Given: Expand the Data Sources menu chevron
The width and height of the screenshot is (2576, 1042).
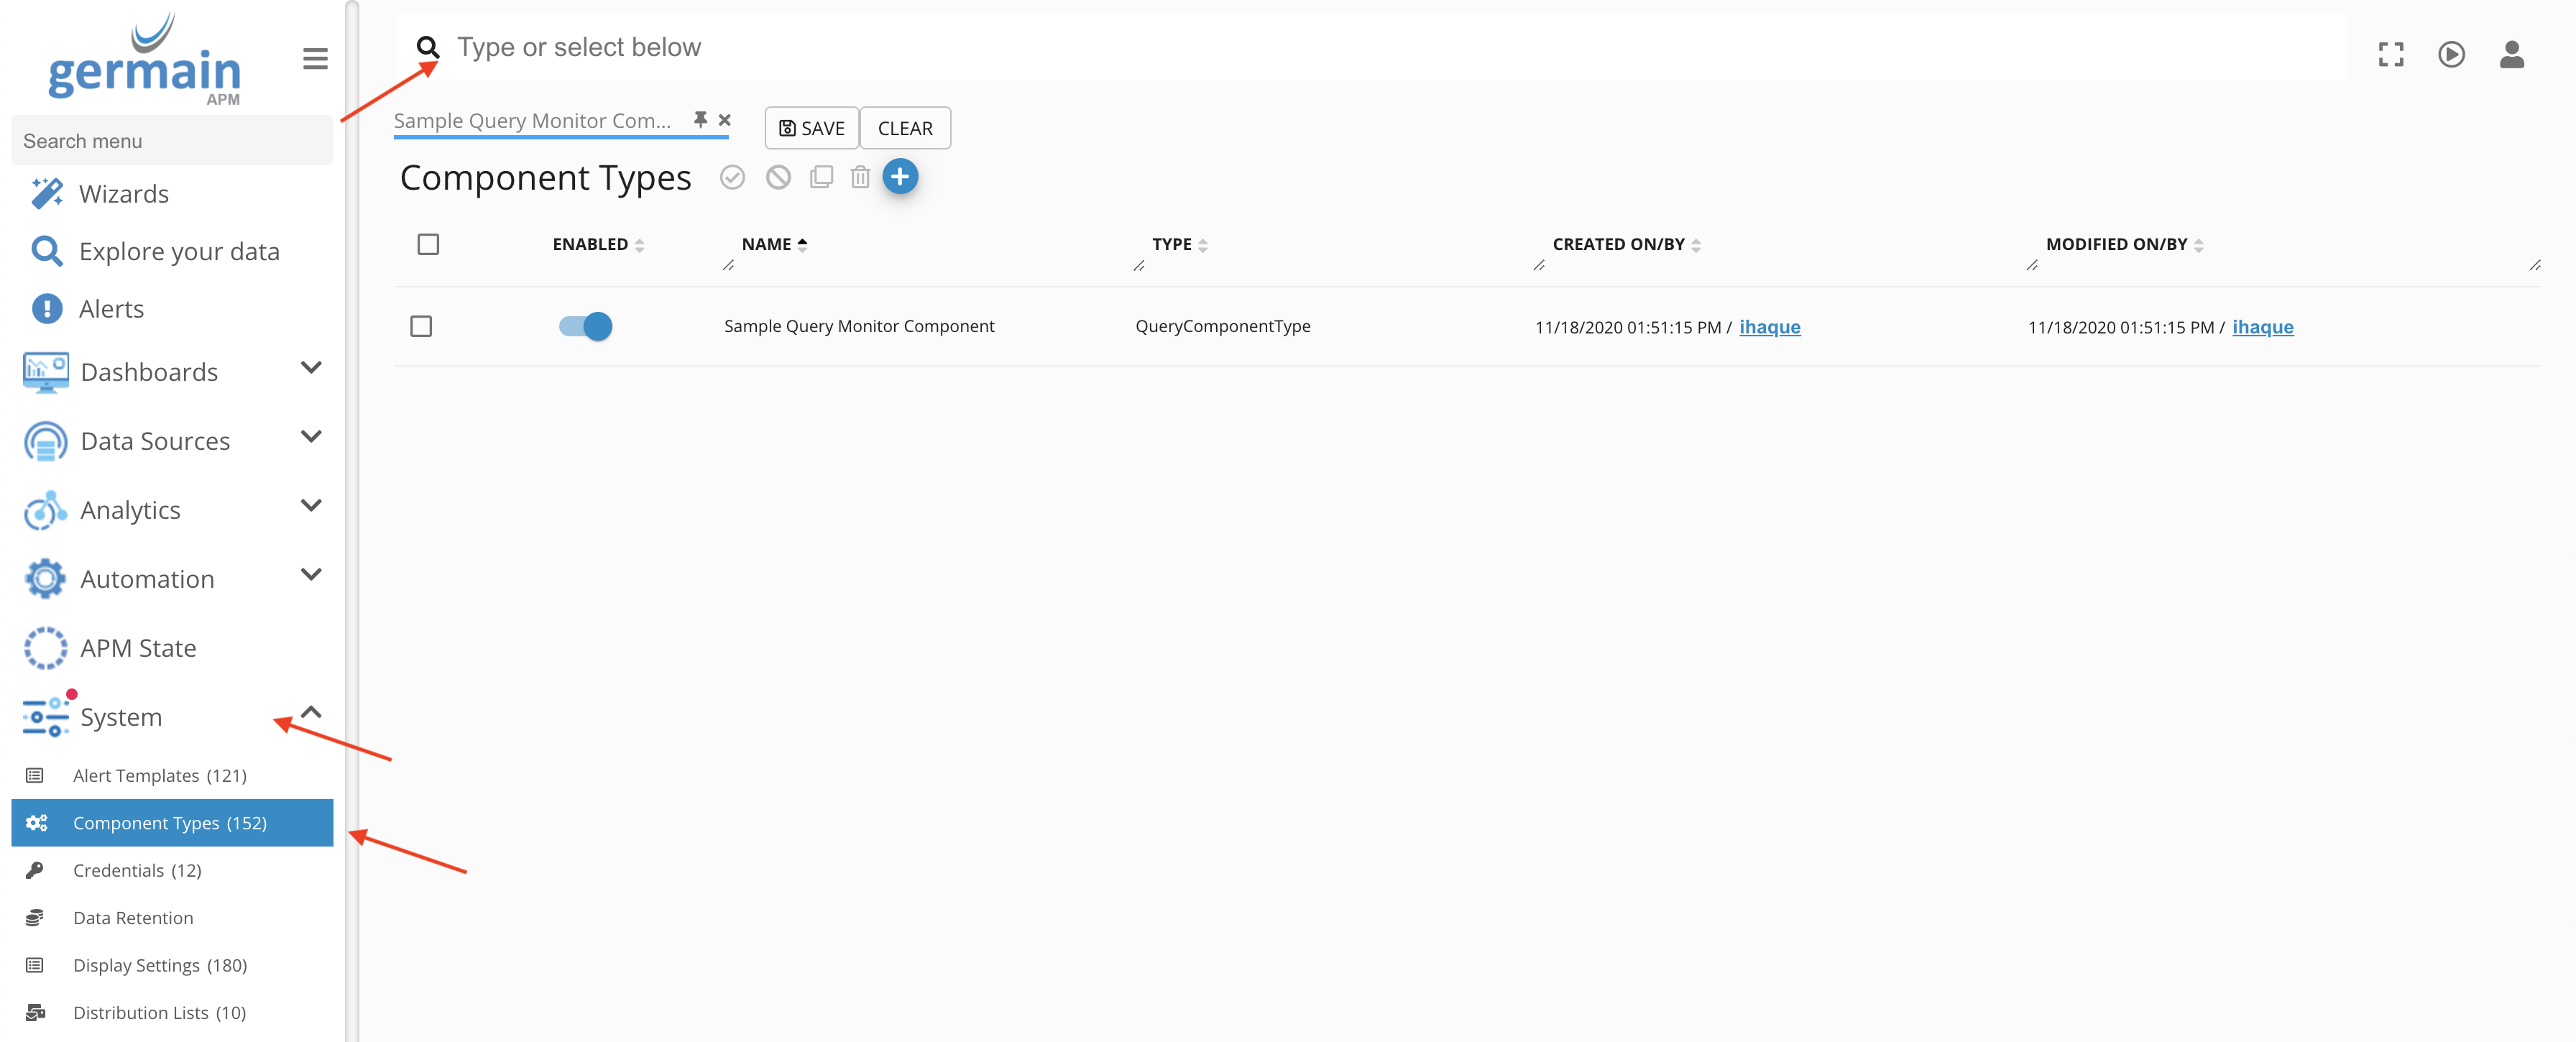Looking at the screenshot, I should (311, 437).
